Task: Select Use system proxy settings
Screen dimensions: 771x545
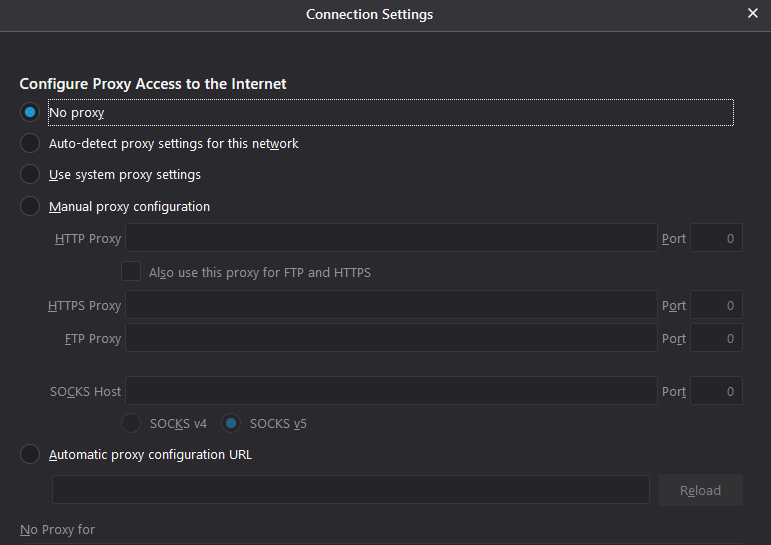Action: 30,174
